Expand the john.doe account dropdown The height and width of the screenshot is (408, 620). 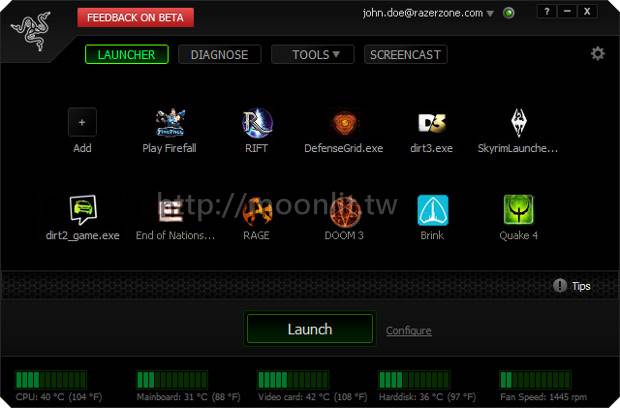click(490, 13)
